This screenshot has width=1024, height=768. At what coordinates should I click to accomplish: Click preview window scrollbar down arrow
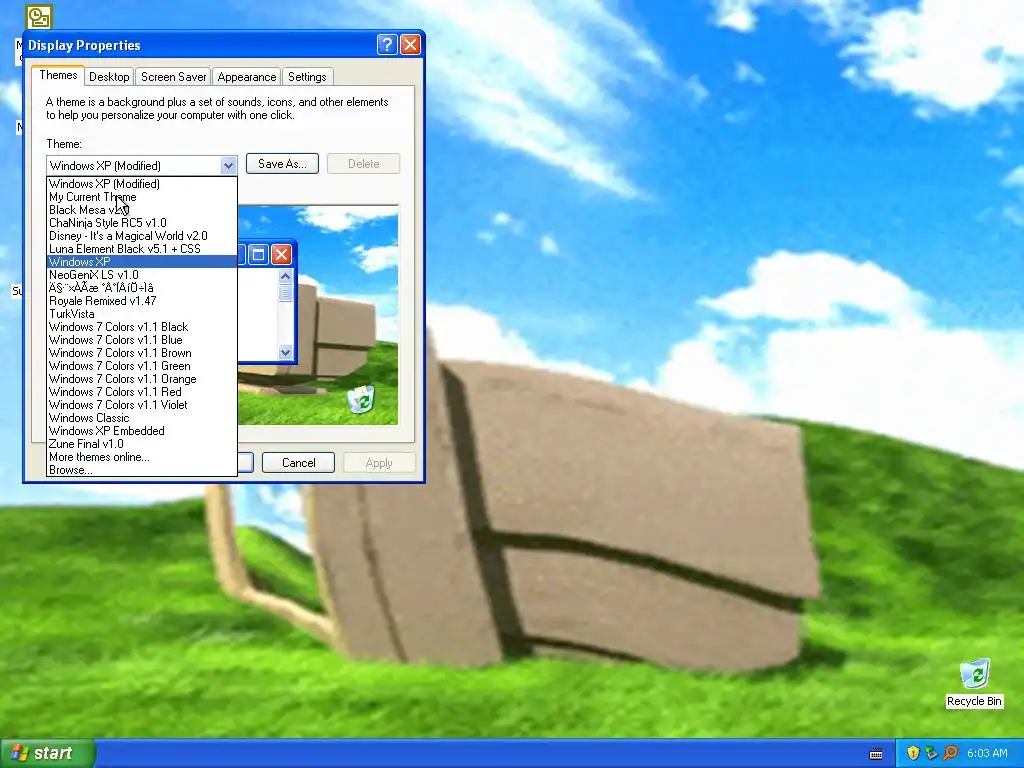[285, 353]
